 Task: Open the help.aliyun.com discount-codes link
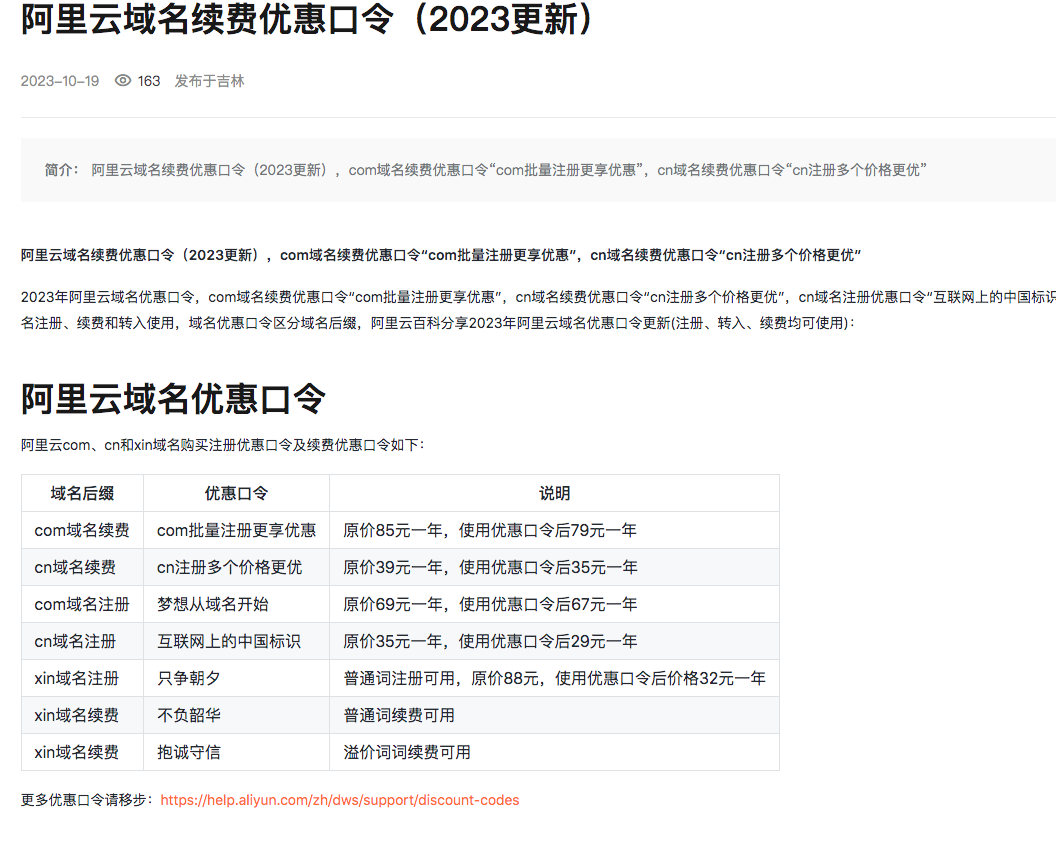339,800
